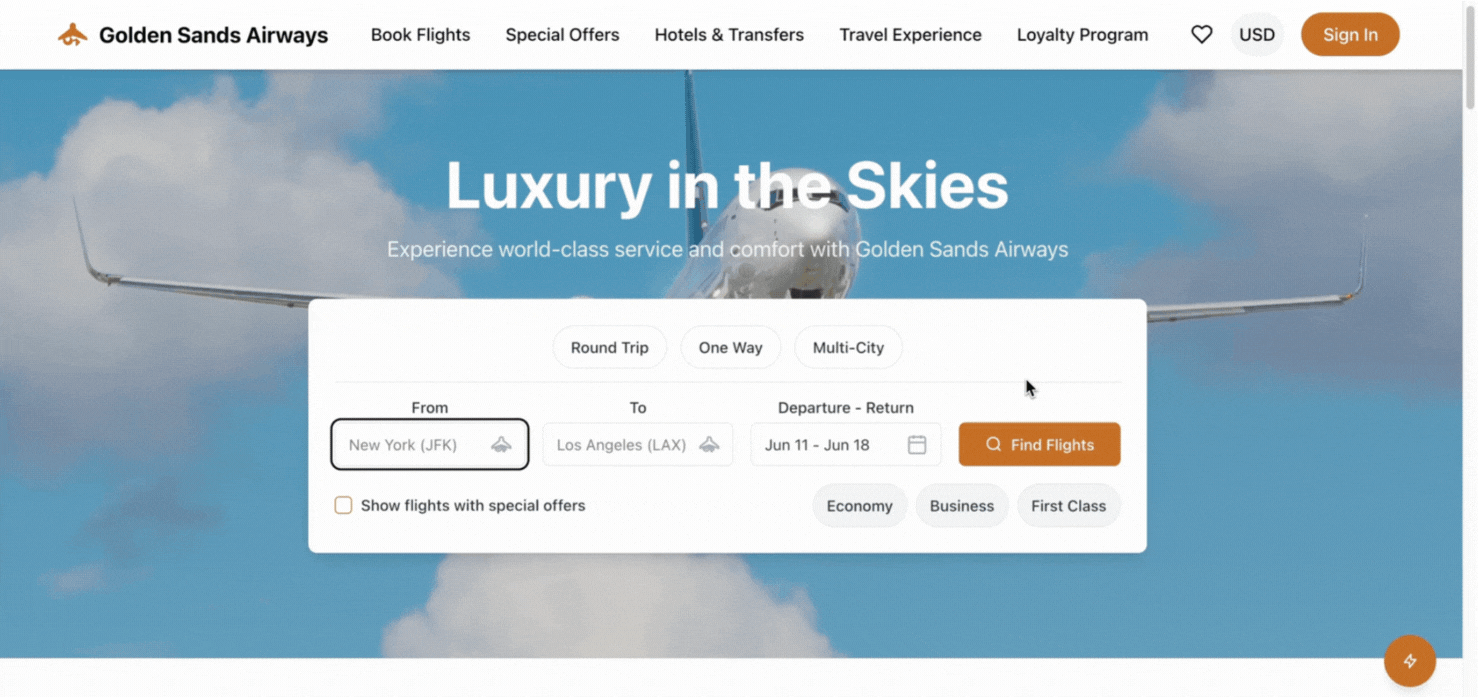Enable show flights with special offers
Image resolution: width=1478 pixels, height=697 pixels.
[343, 505]
